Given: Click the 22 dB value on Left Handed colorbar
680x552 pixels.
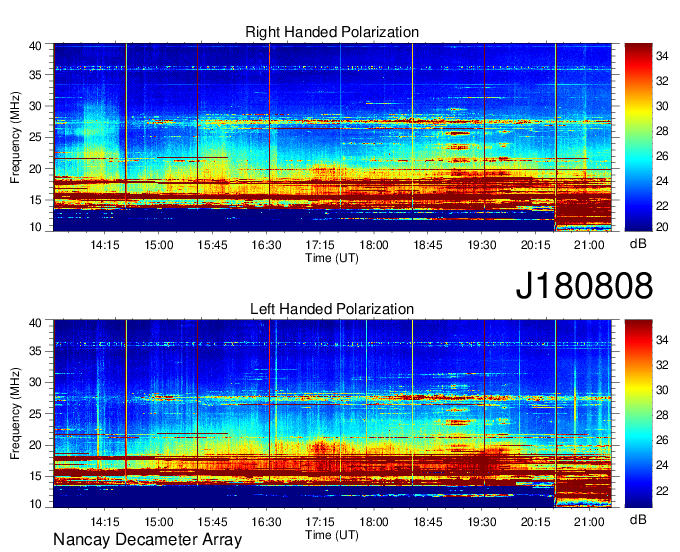Looking at the screenshot, I should coord(662,491).
